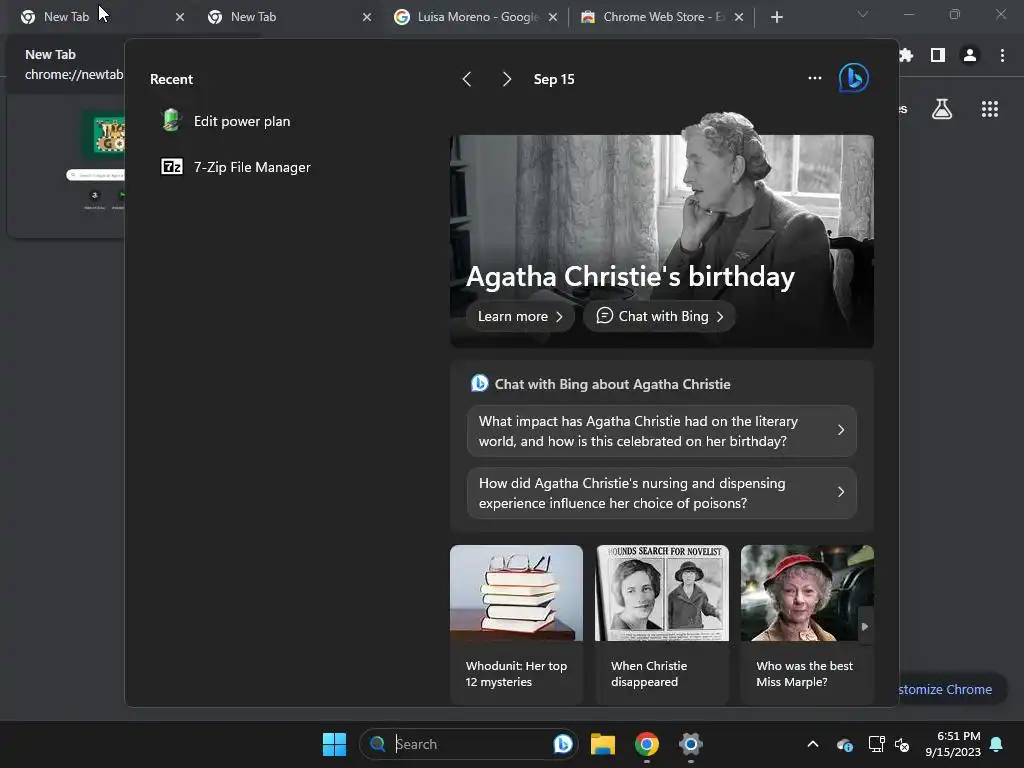Open the Bing chat icon in search panel

(854, 78)
